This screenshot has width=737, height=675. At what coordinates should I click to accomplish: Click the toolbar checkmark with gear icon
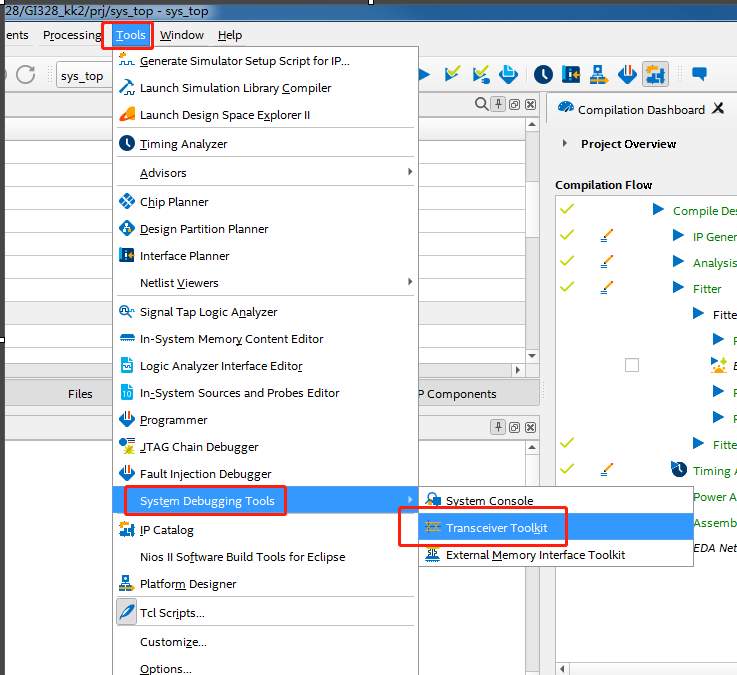(480, 74)
